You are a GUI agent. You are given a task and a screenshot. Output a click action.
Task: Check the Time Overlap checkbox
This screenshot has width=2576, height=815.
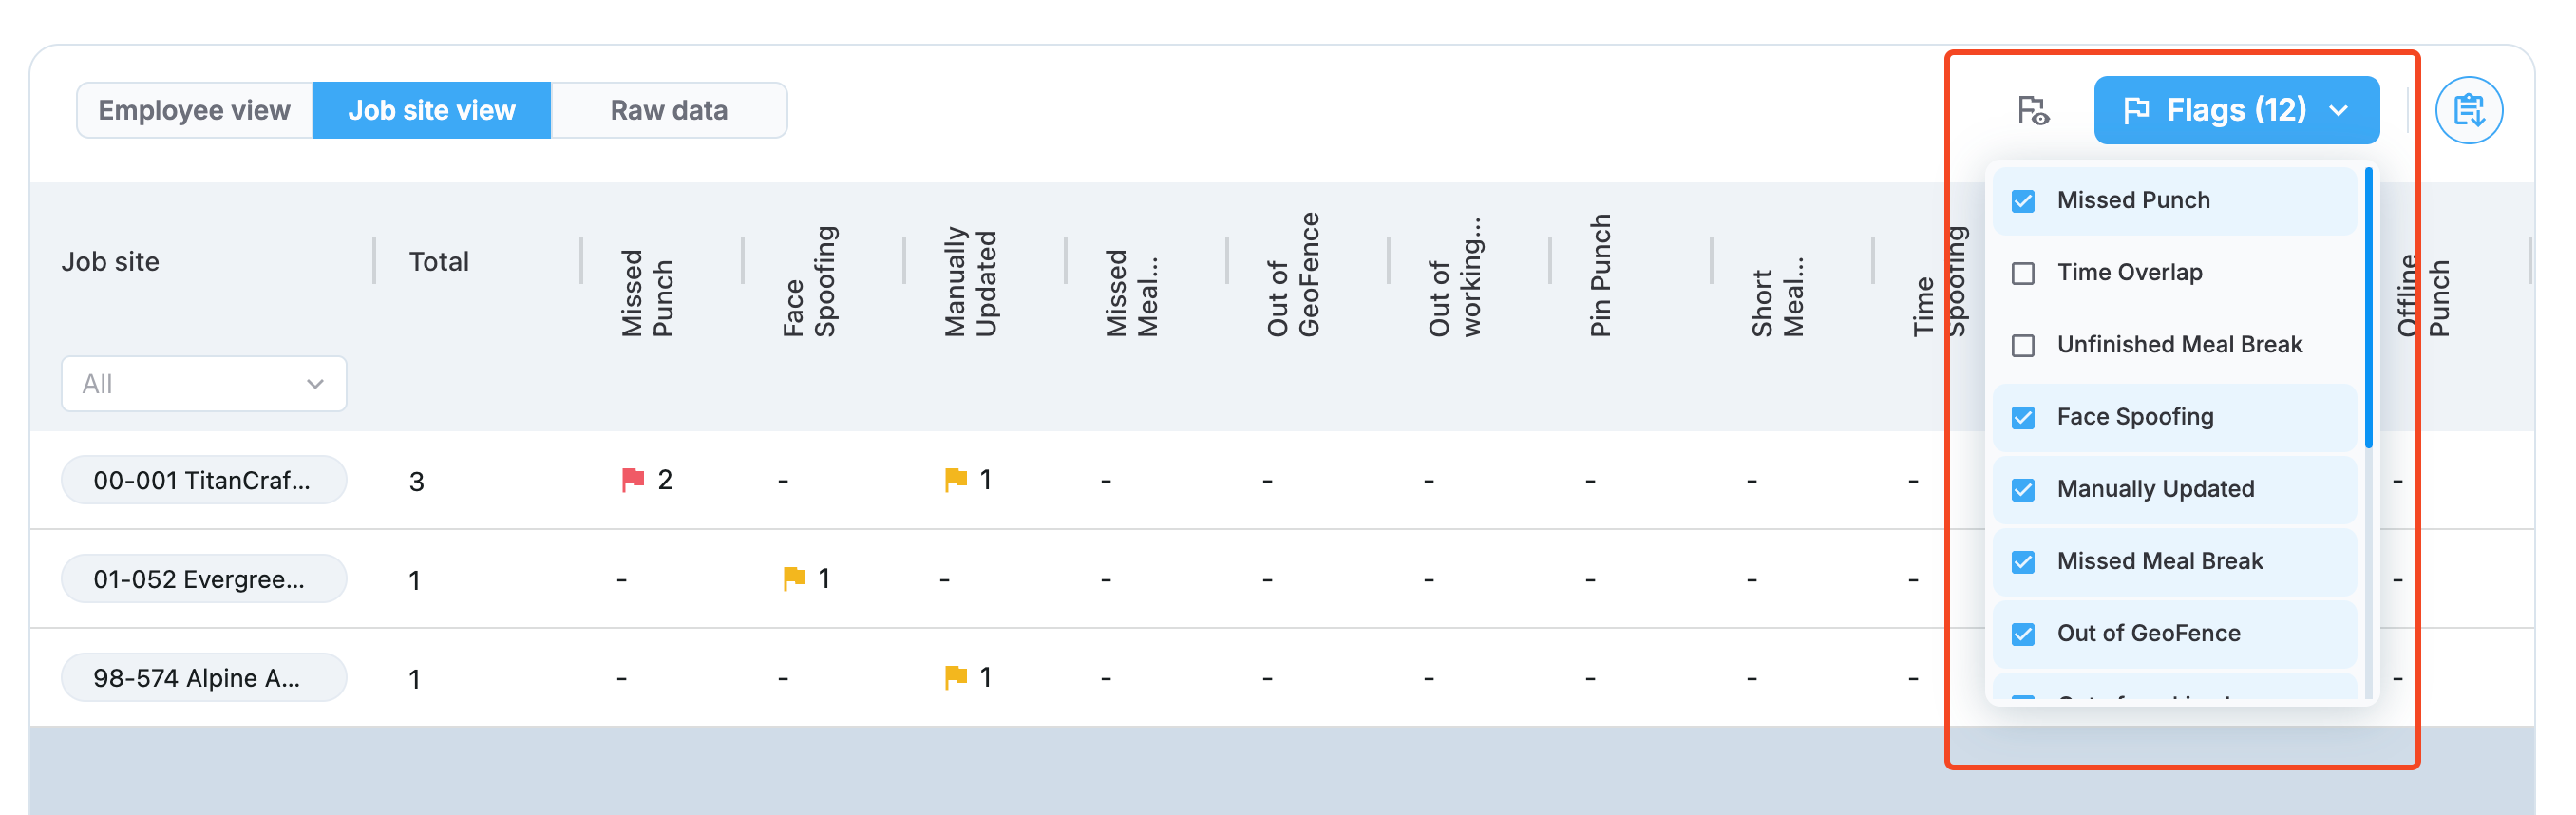click(x=2022, y=273)
